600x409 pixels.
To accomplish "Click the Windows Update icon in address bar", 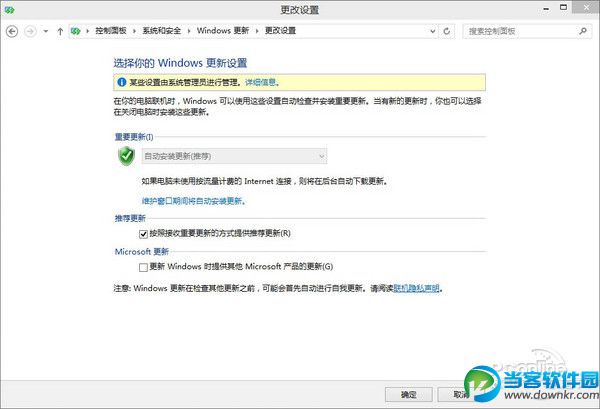I will [x=76, y=31].
